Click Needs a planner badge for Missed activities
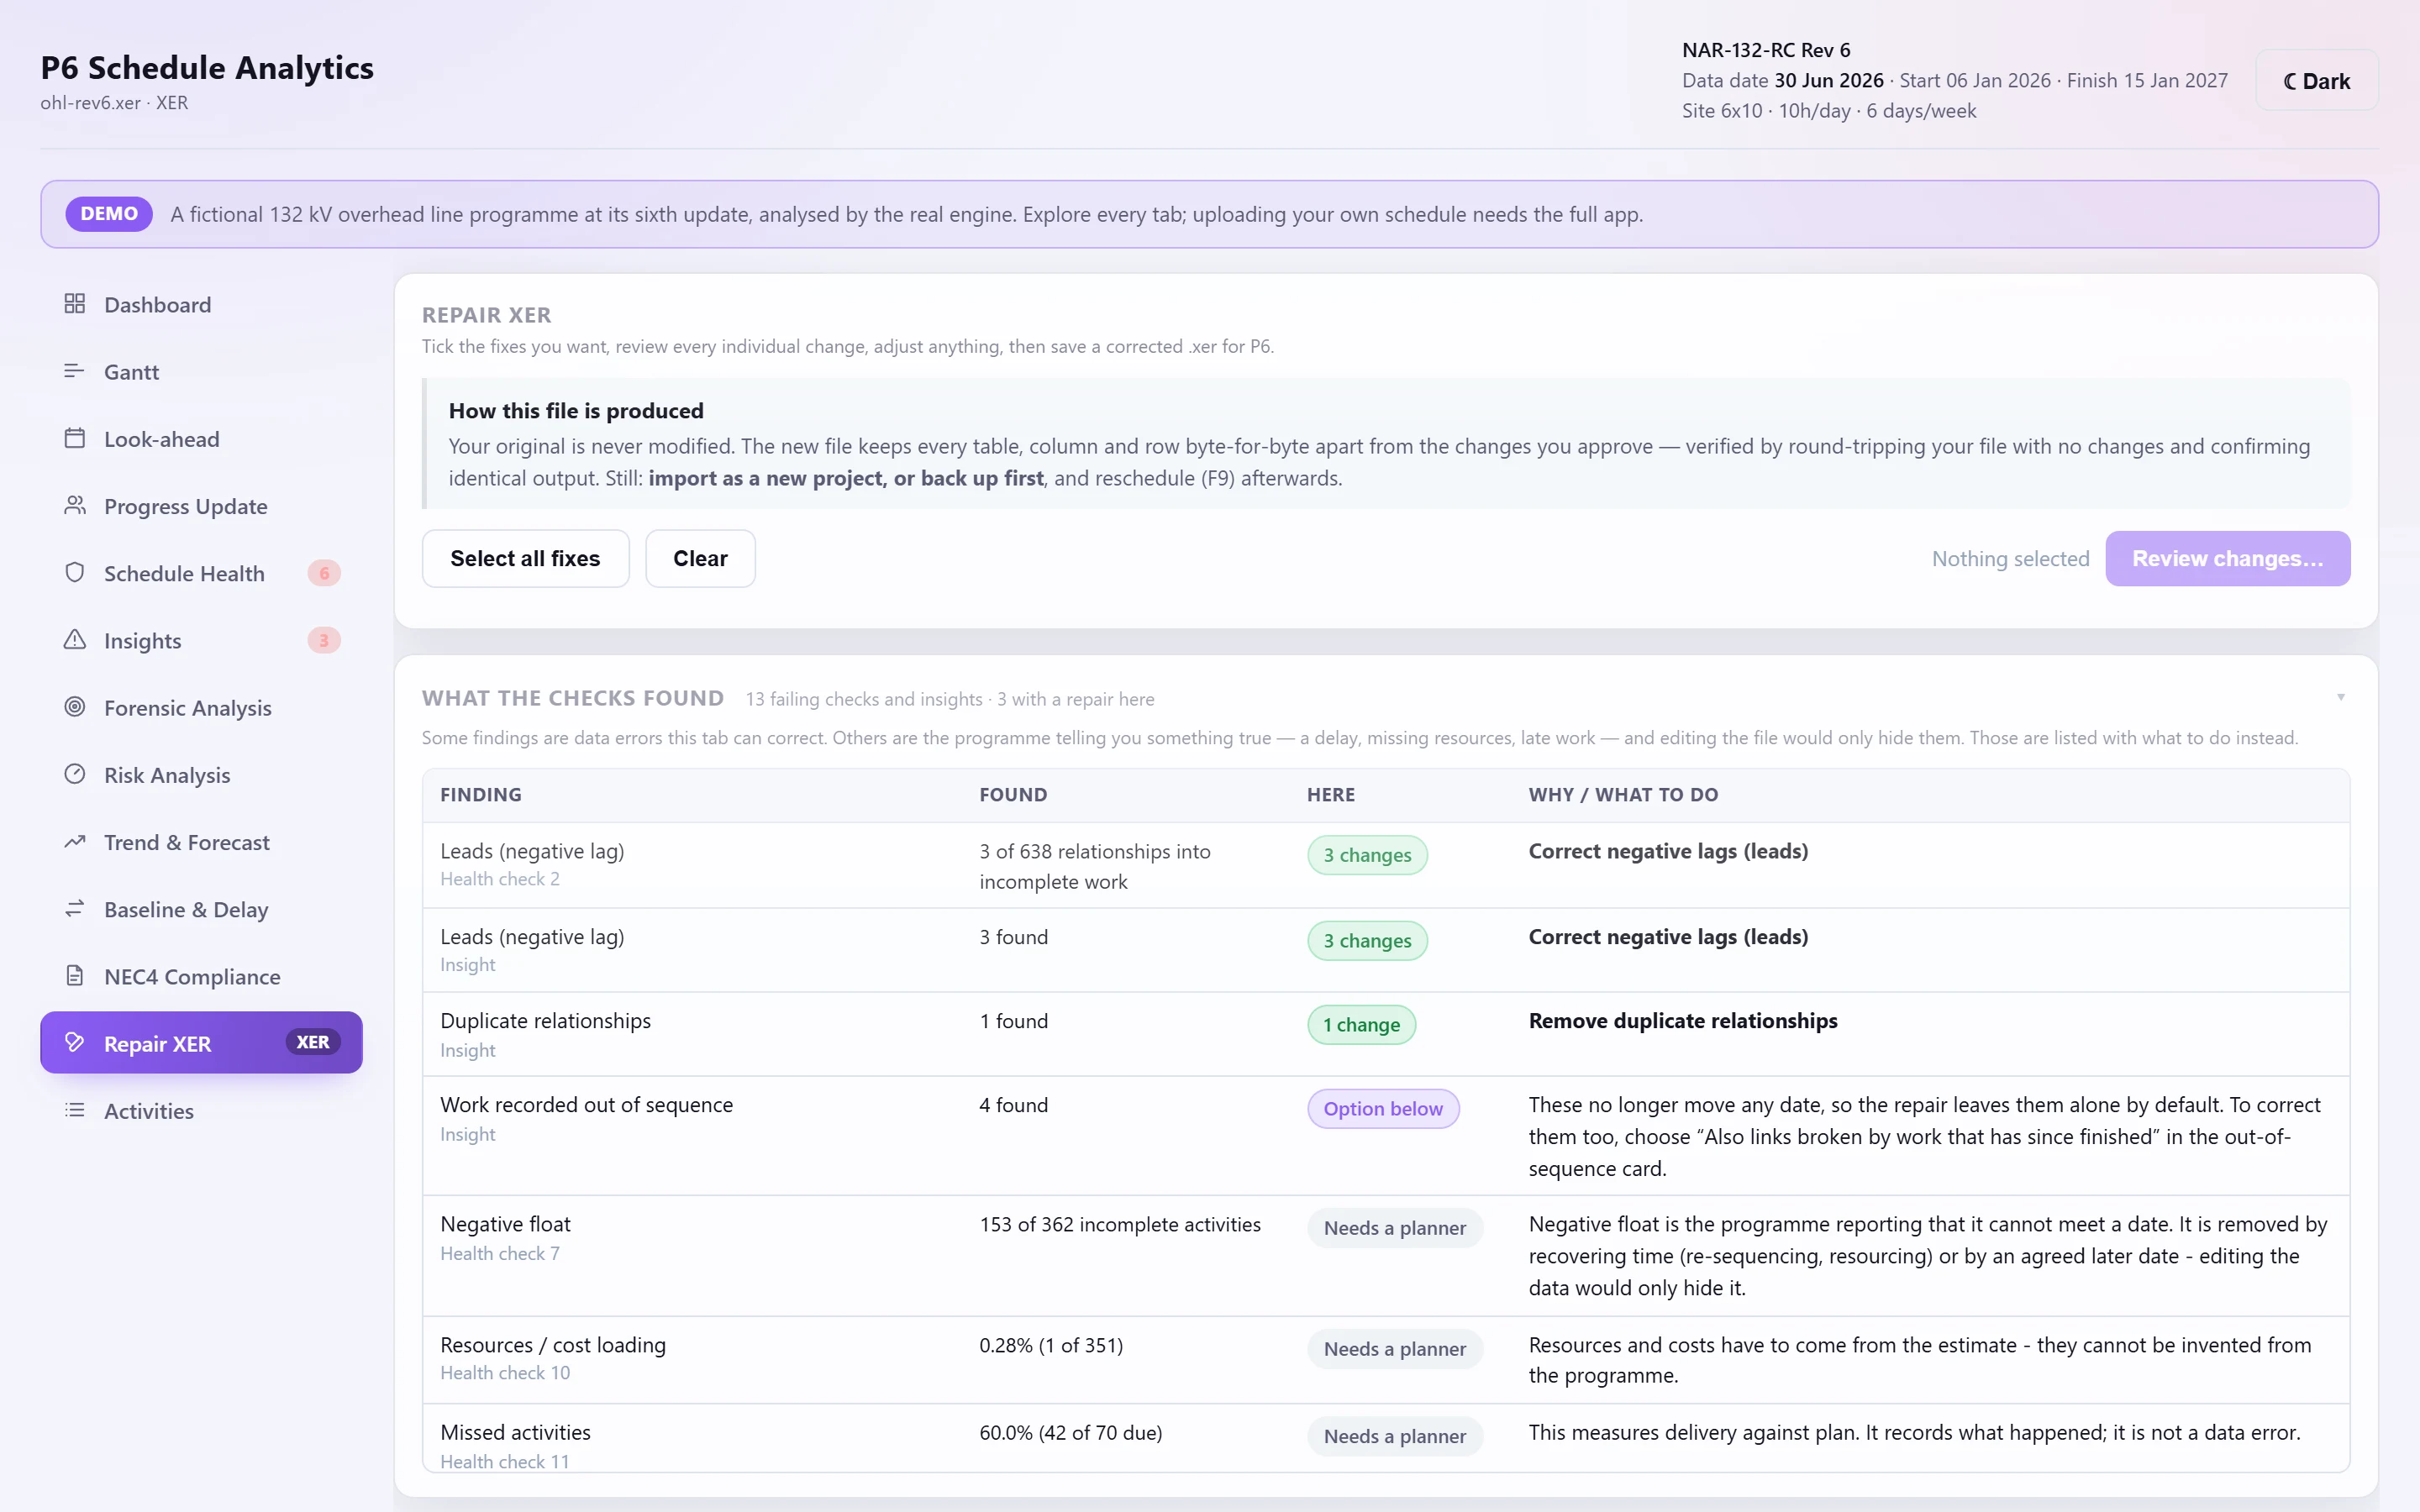This screenshot has height=1512, width=2420. click(1395, 1436)
